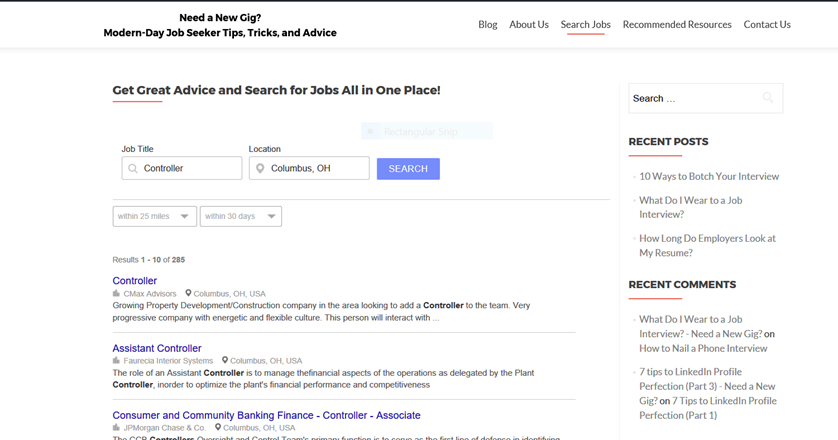The image size is (838, 440).
Task: Open the Assistant Controller job listing
Action: (x=157, y=348)
